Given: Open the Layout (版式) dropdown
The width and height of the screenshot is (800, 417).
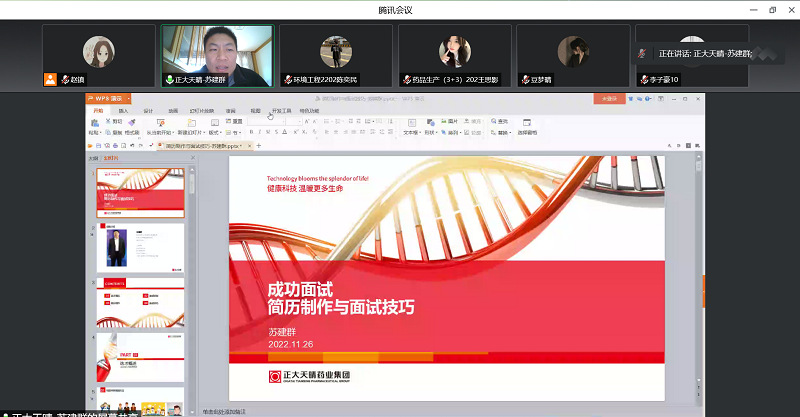Looking at the screenshot, I should [x=216, y=132].
